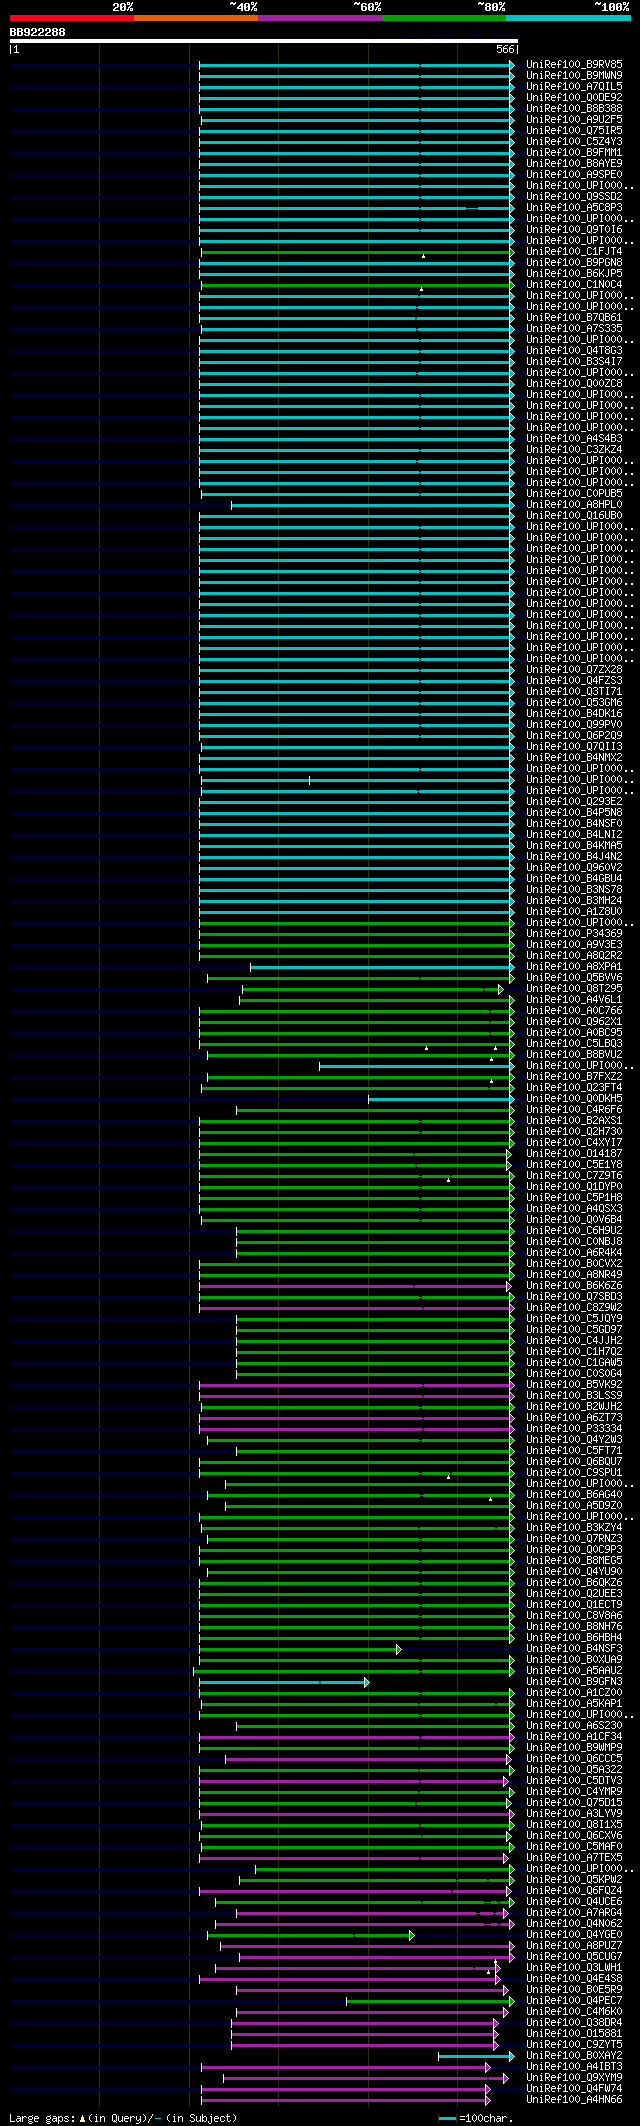Click the short cyan bar for UniRef100_B9GFN3
This screenshot has height=2126, width=640.
coord(284,1682)
